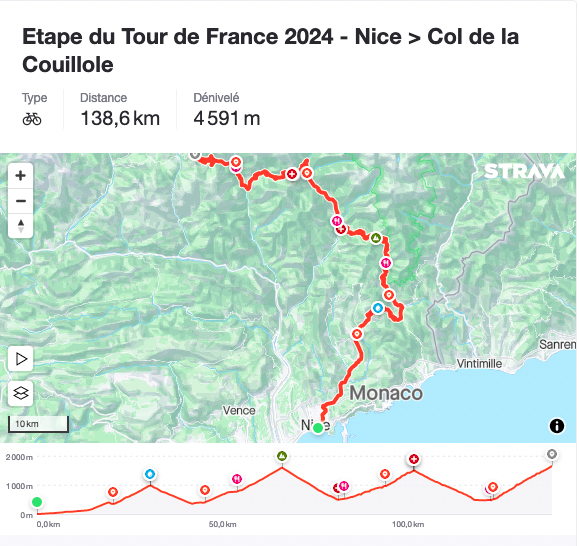Reset map compass orientation

(x=21, y=226)
